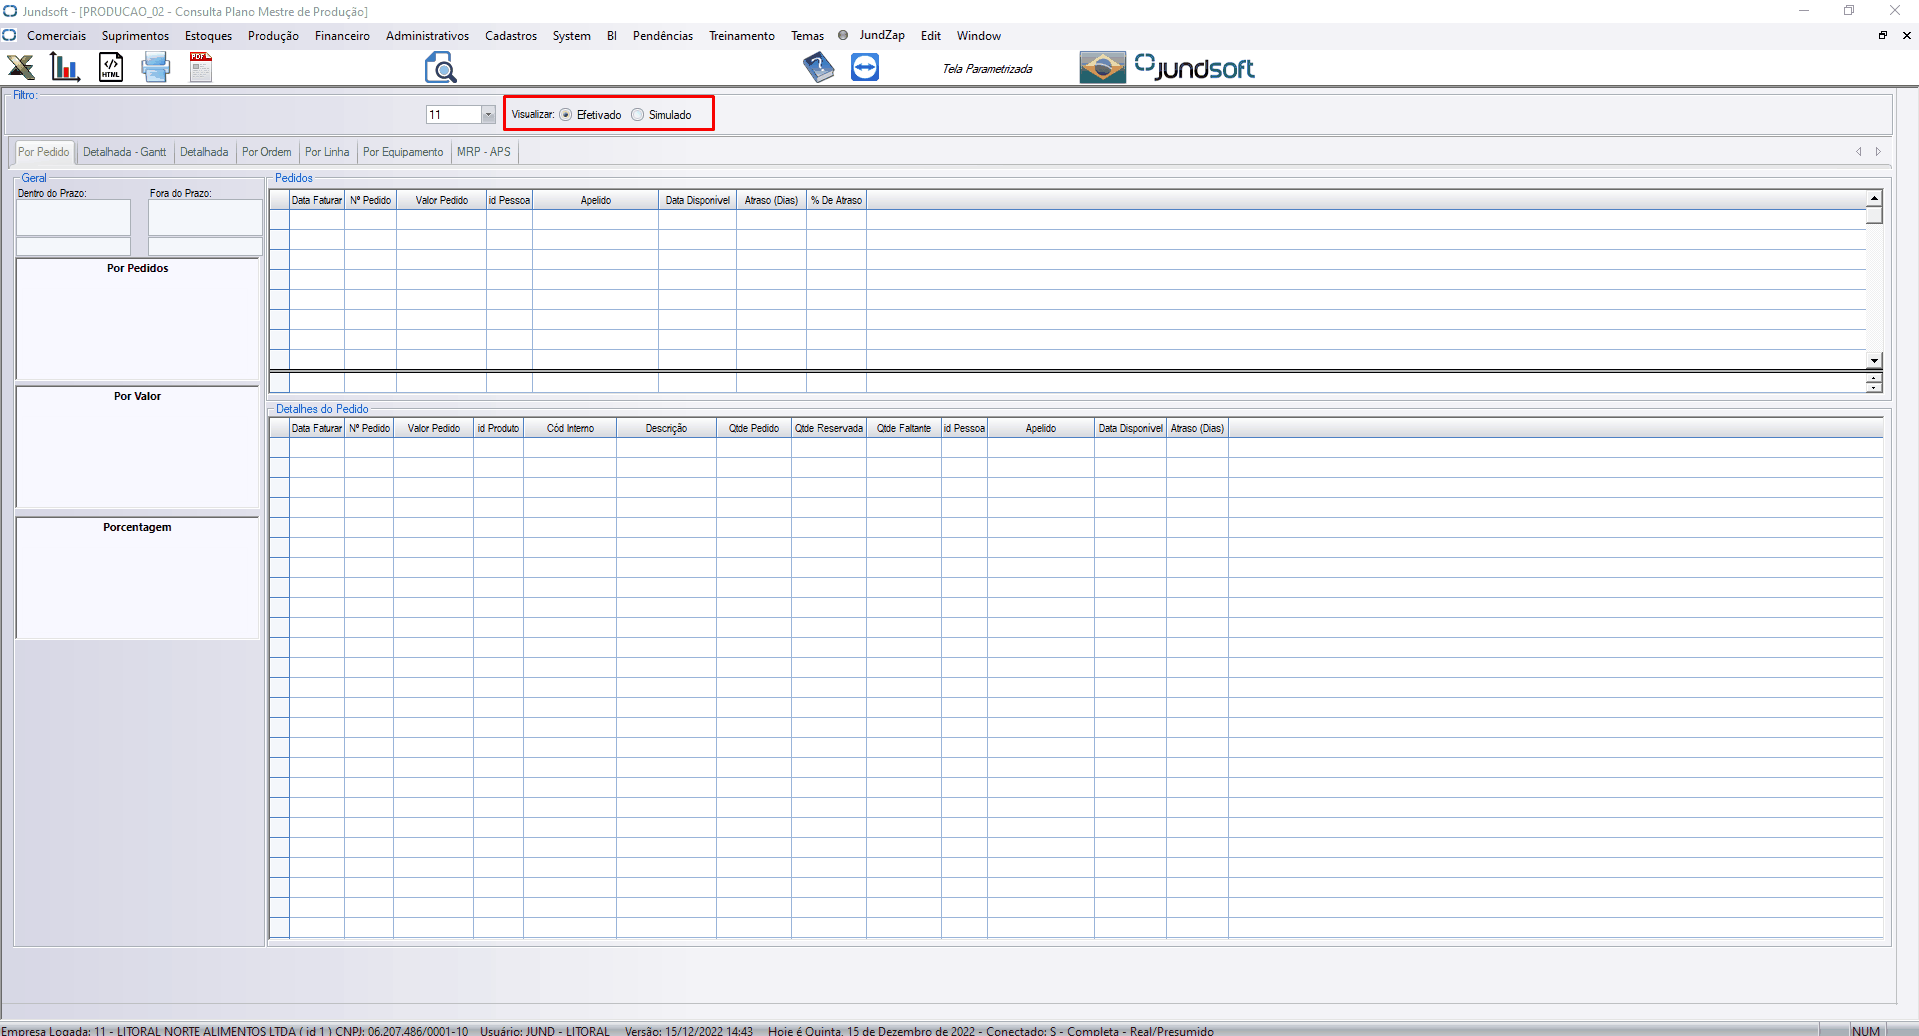Open the Suprimentos menu

(x=136, y=36)
